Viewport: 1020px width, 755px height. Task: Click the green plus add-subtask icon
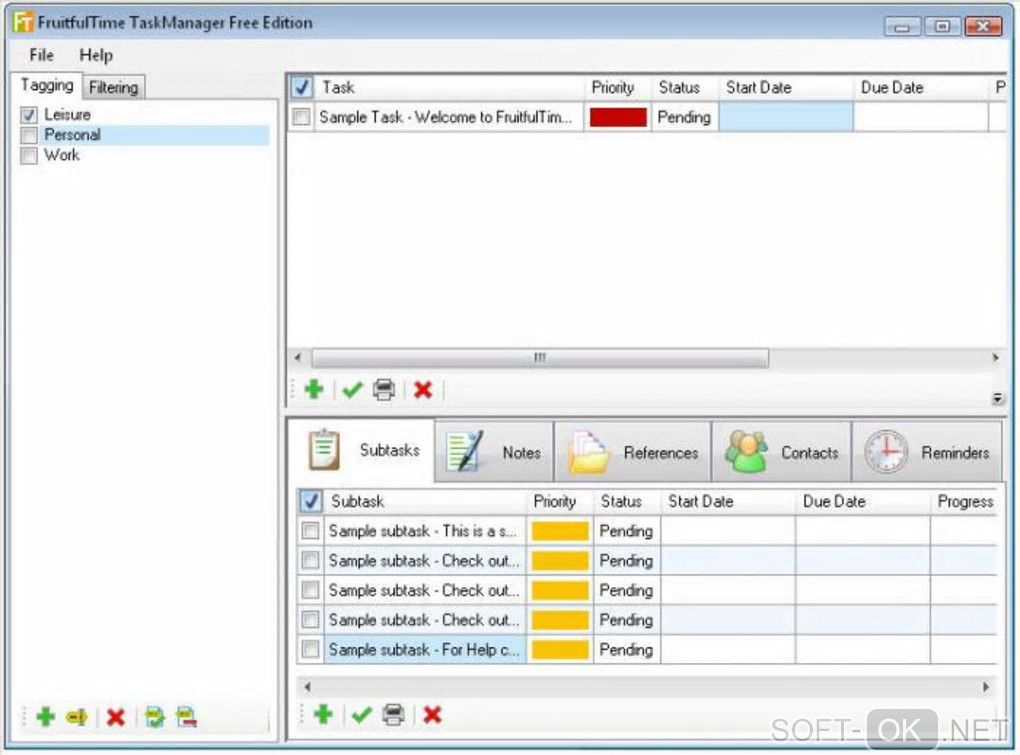pyautogui.click(x=323, y=714)
